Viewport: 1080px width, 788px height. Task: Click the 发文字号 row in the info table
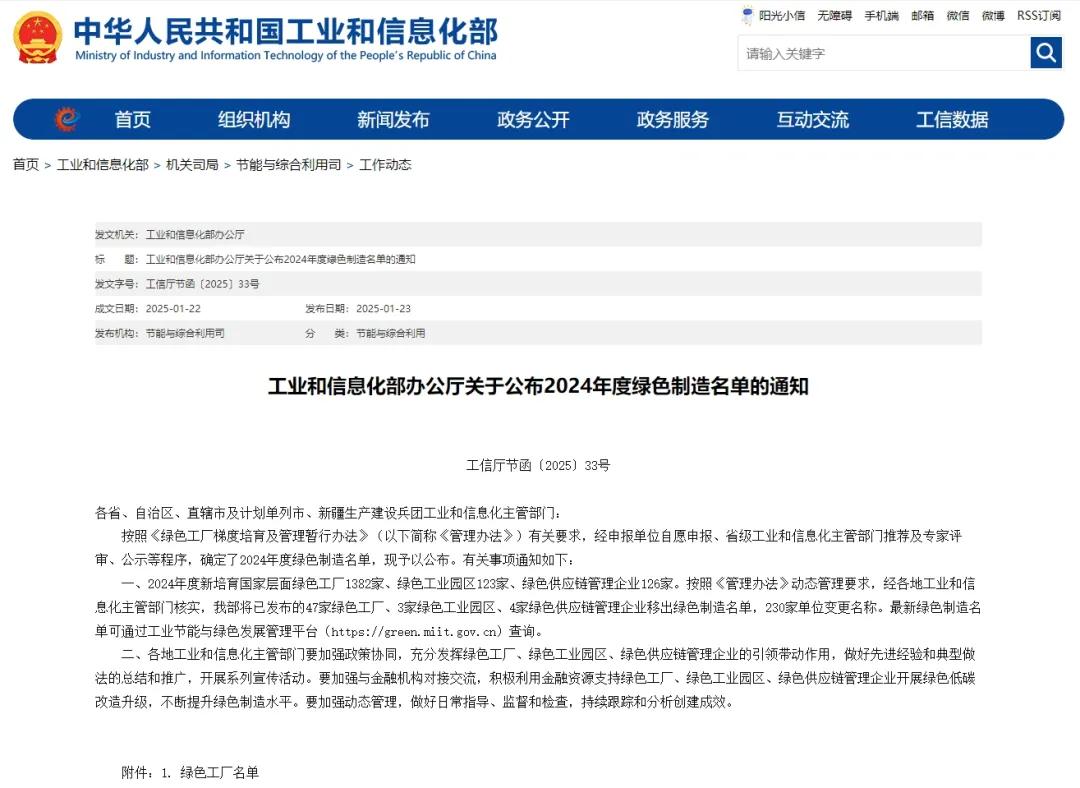538,284
